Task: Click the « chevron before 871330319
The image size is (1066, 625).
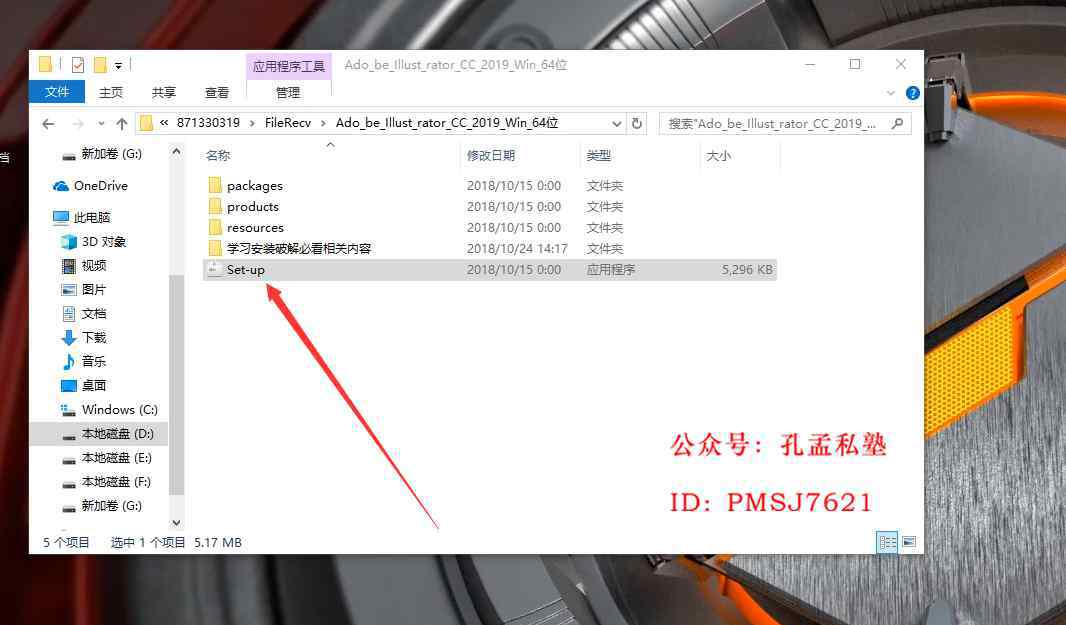Action: 164,123
